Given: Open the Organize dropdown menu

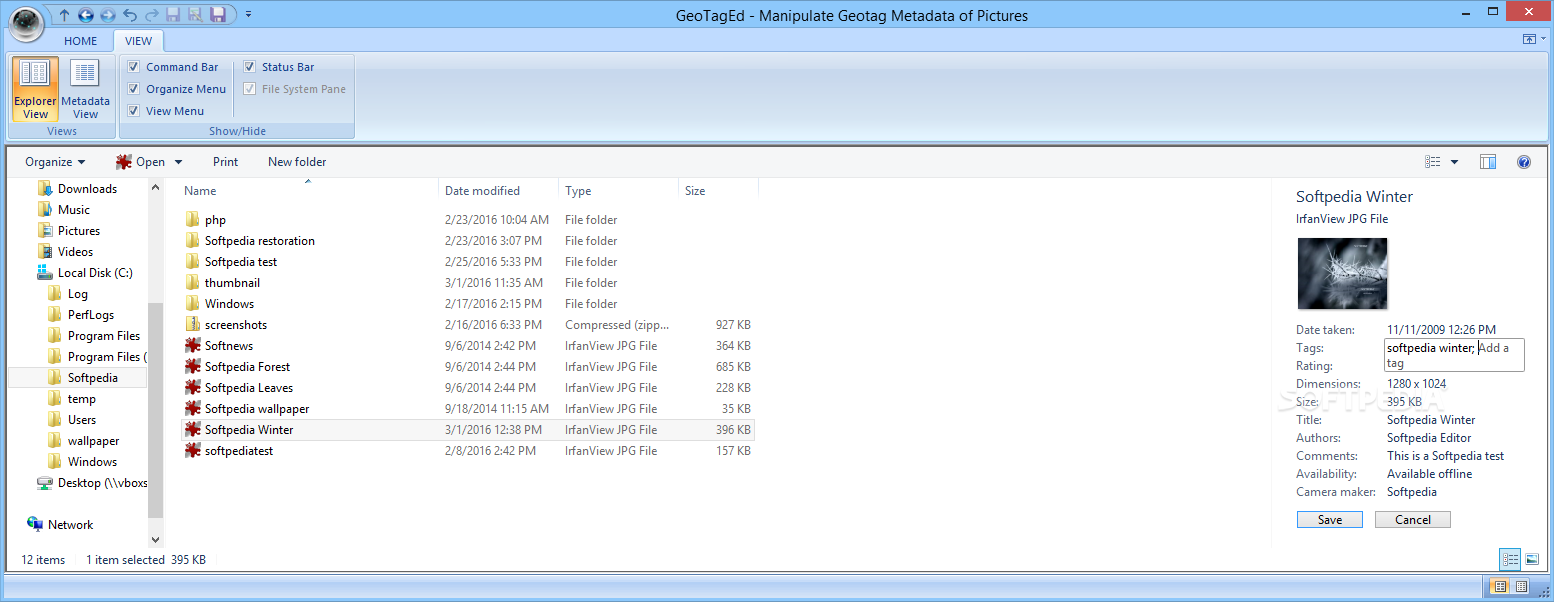Looking at the screenshot, I should pos(55,162).
